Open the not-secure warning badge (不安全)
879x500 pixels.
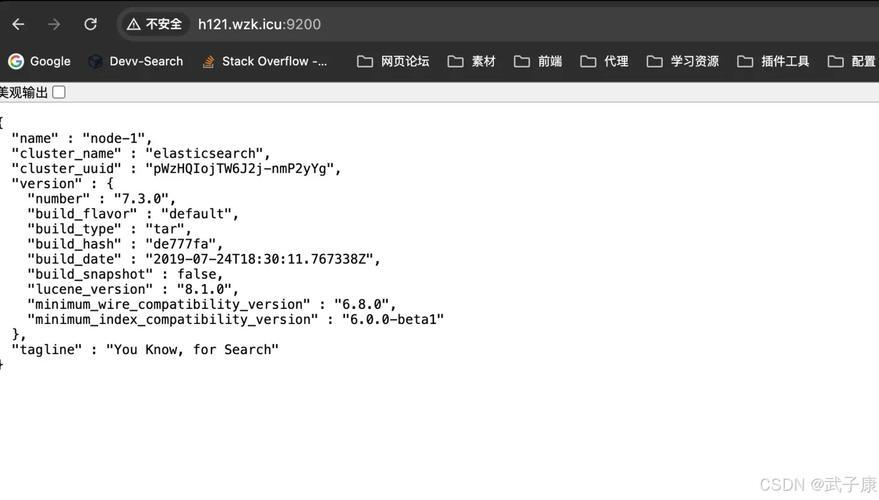pyautogui.click(x=154, y=24)
